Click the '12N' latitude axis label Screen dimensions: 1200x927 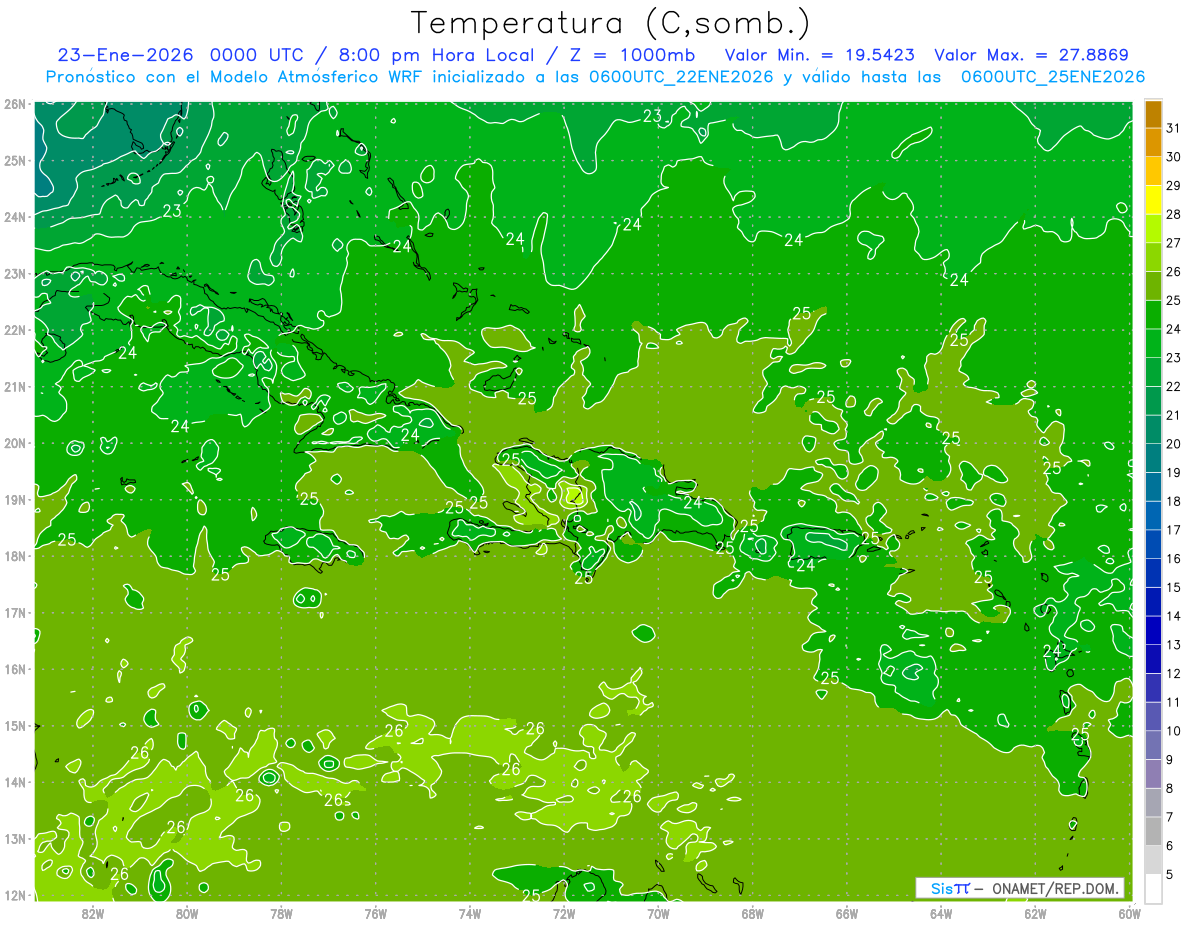pos(14,894)
